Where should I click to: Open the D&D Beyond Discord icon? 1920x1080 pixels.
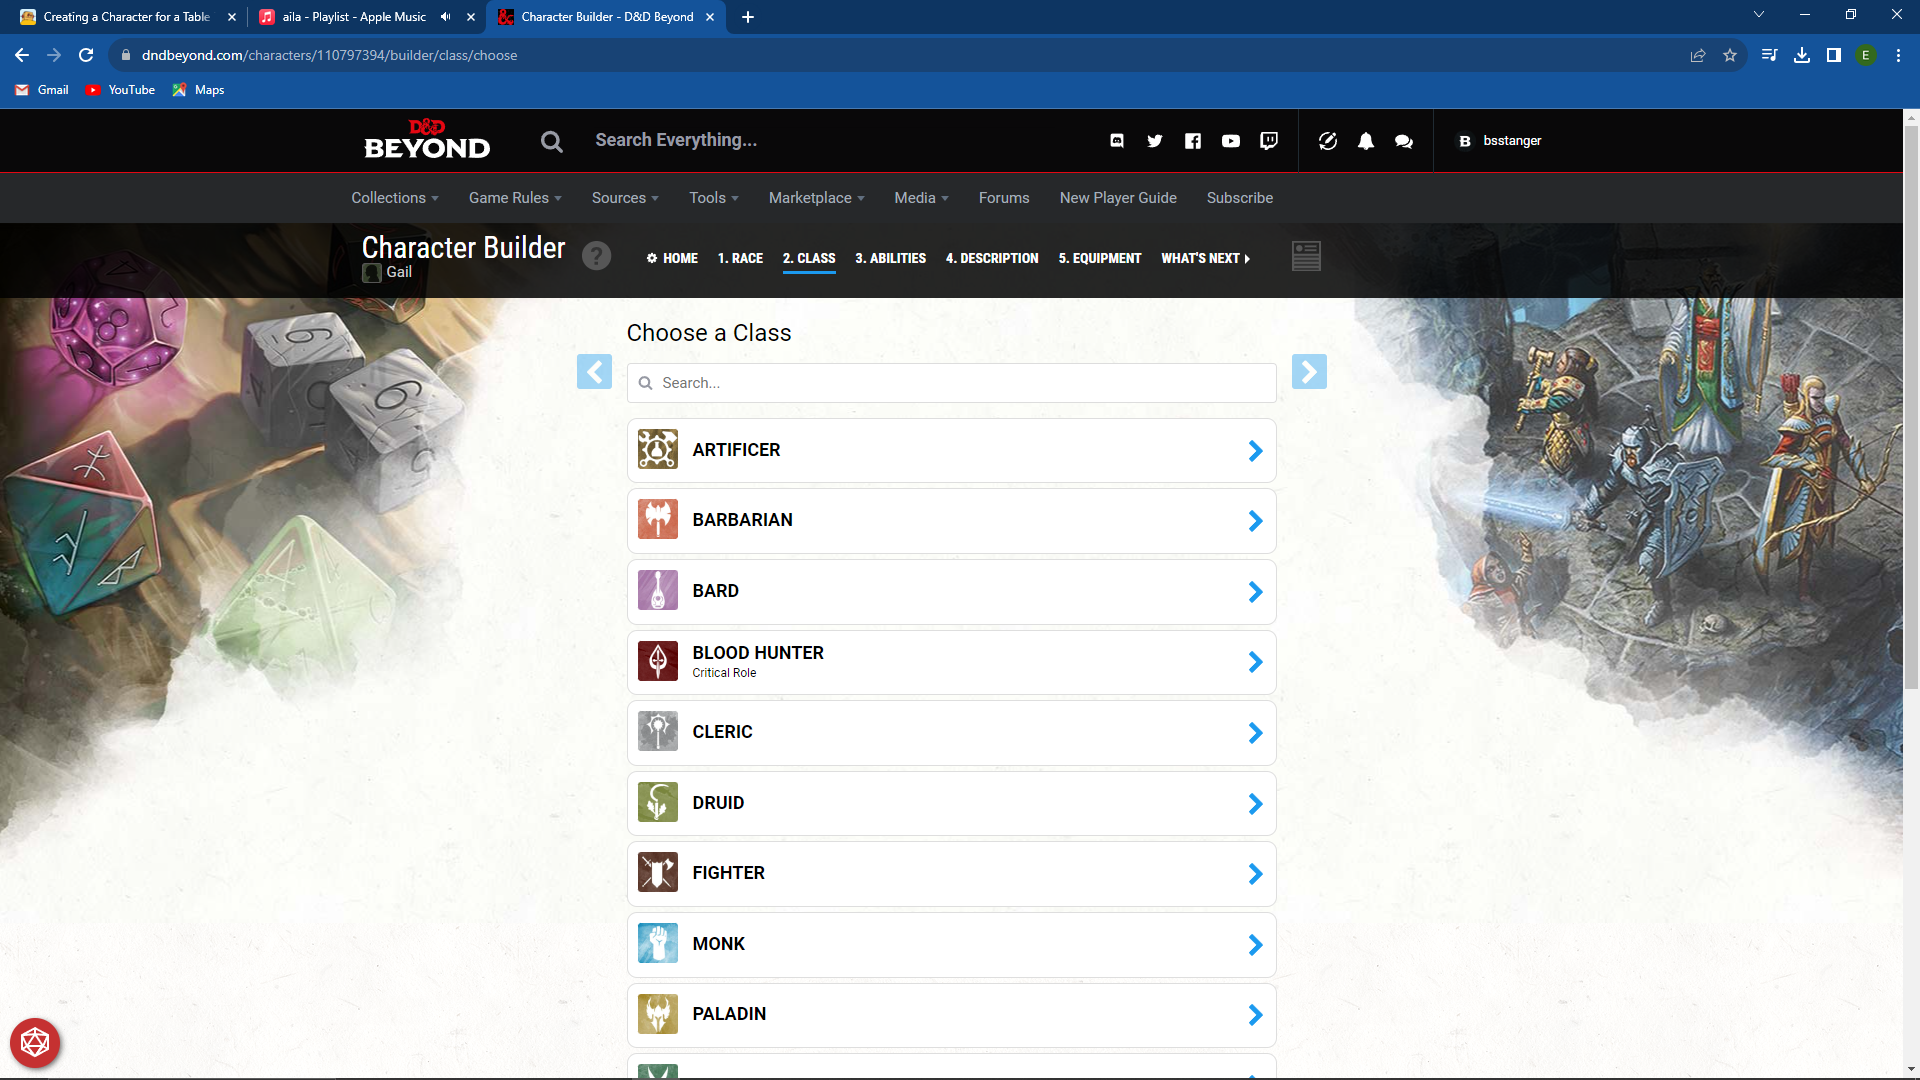coord(1117,141)
